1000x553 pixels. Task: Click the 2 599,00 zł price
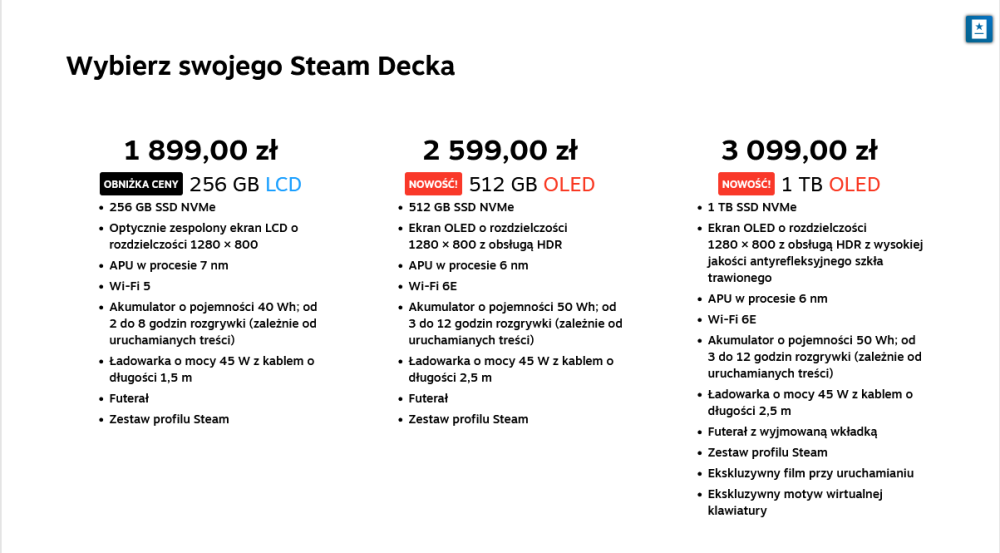500,151
